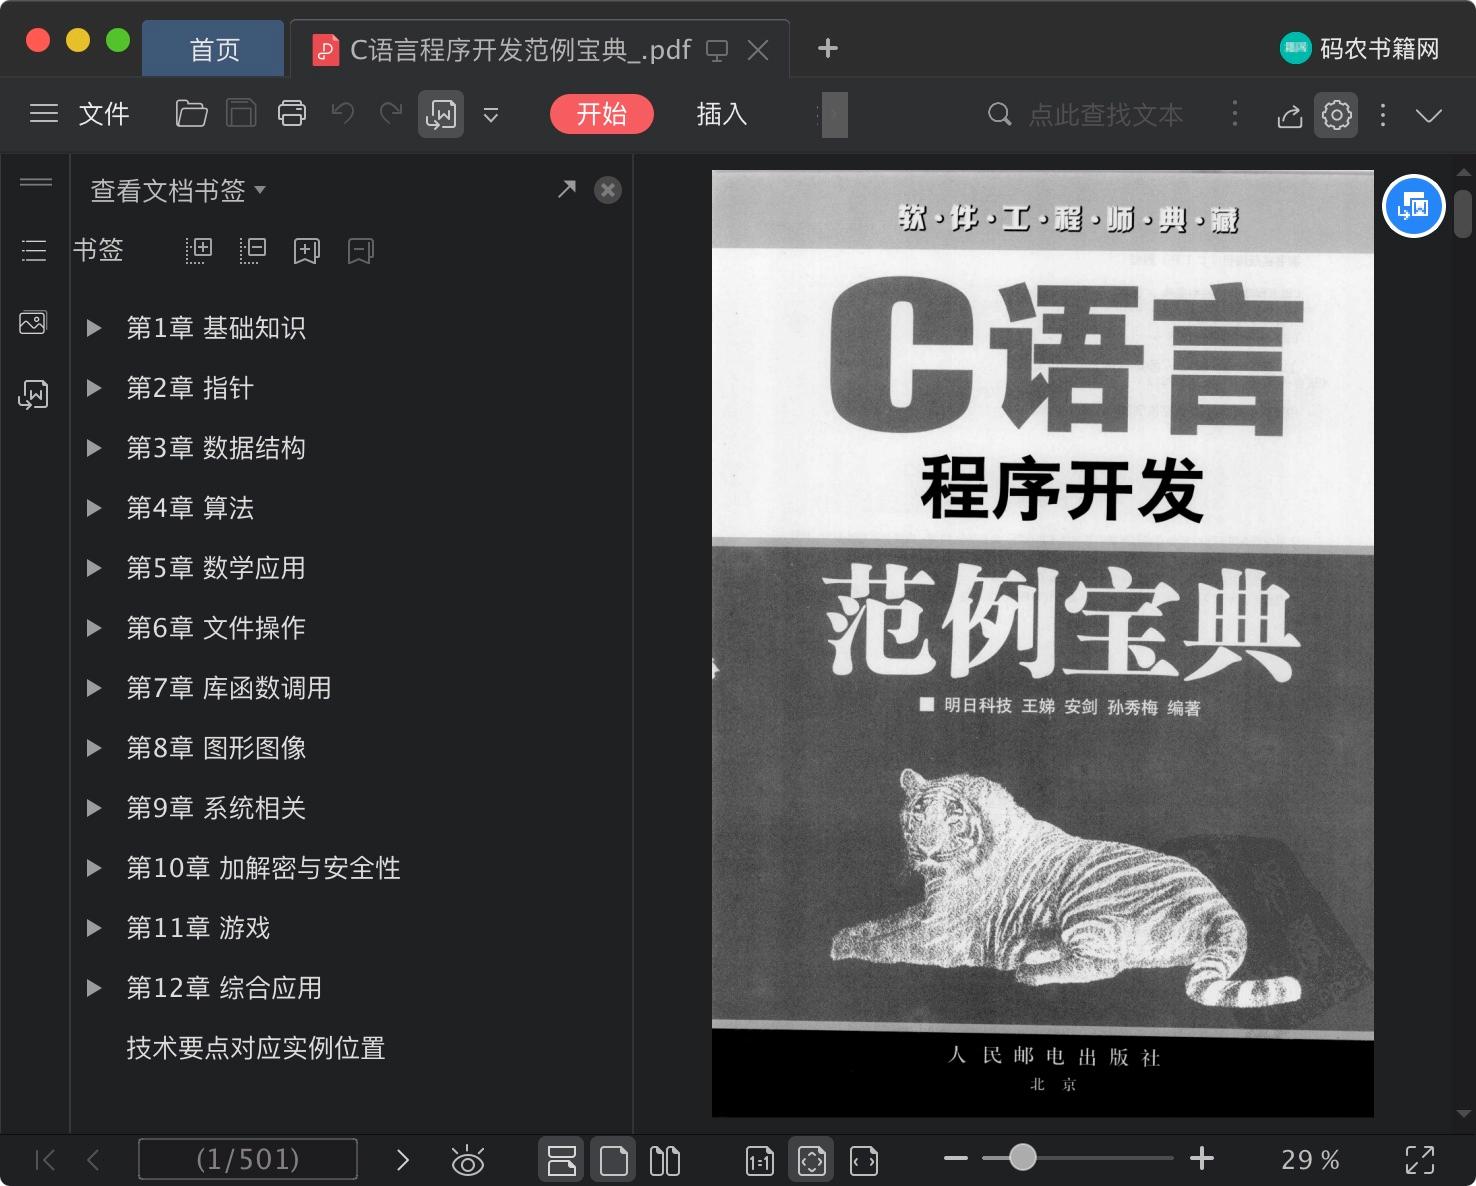Screen dimensions: 1476x1186
Task: Close the bookmark panel
Action: 608,190
